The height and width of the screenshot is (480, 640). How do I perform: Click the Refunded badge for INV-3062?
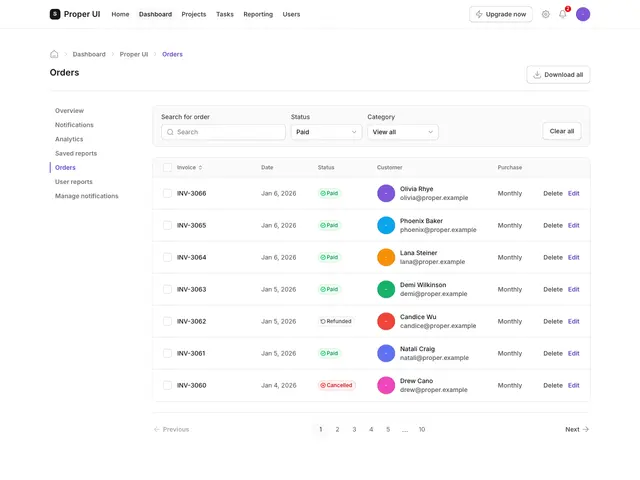(x=336, y=321)
